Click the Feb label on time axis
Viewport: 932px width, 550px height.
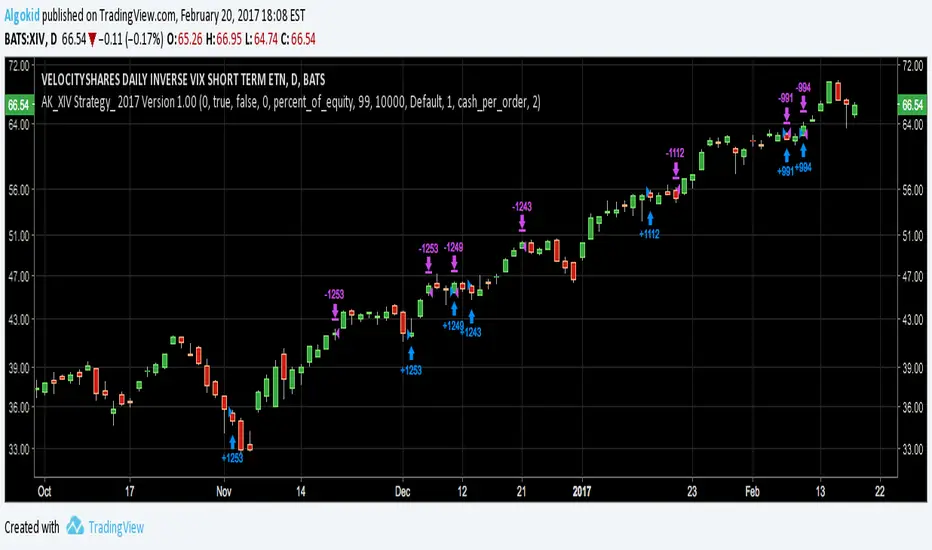coord(752,491)
